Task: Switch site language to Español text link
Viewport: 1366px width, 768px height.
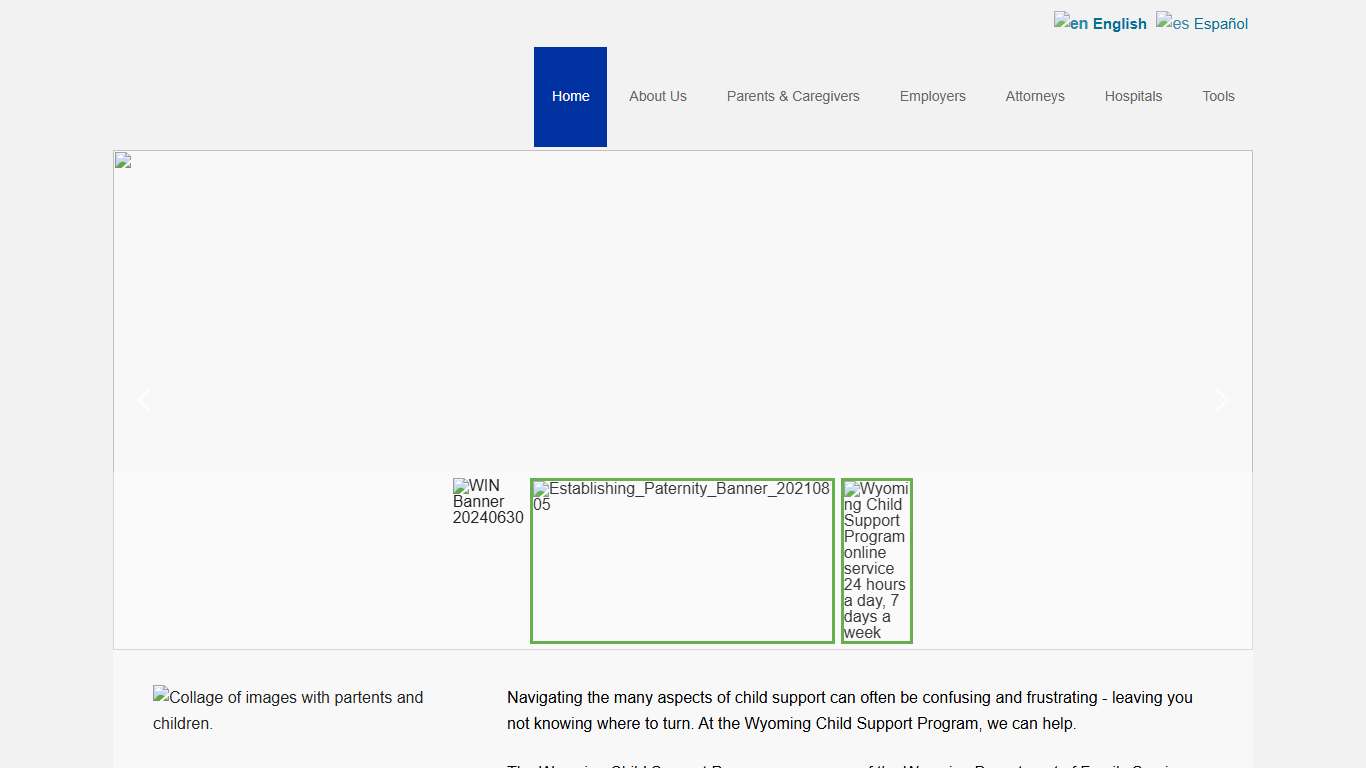Action: pyautogui.click(x=1220, y=24)
